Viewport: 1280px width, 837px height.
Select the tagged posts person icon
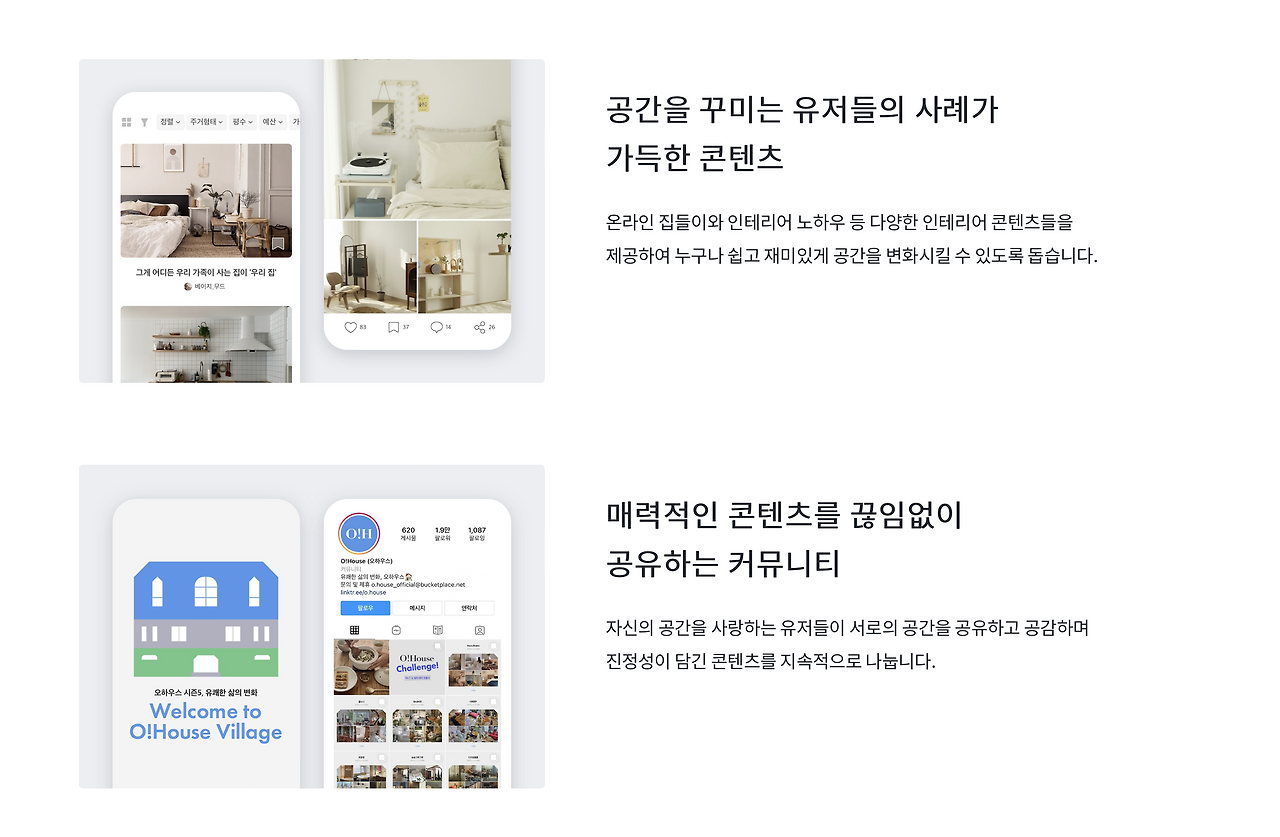pyautogui.click(x=480, y=630)
